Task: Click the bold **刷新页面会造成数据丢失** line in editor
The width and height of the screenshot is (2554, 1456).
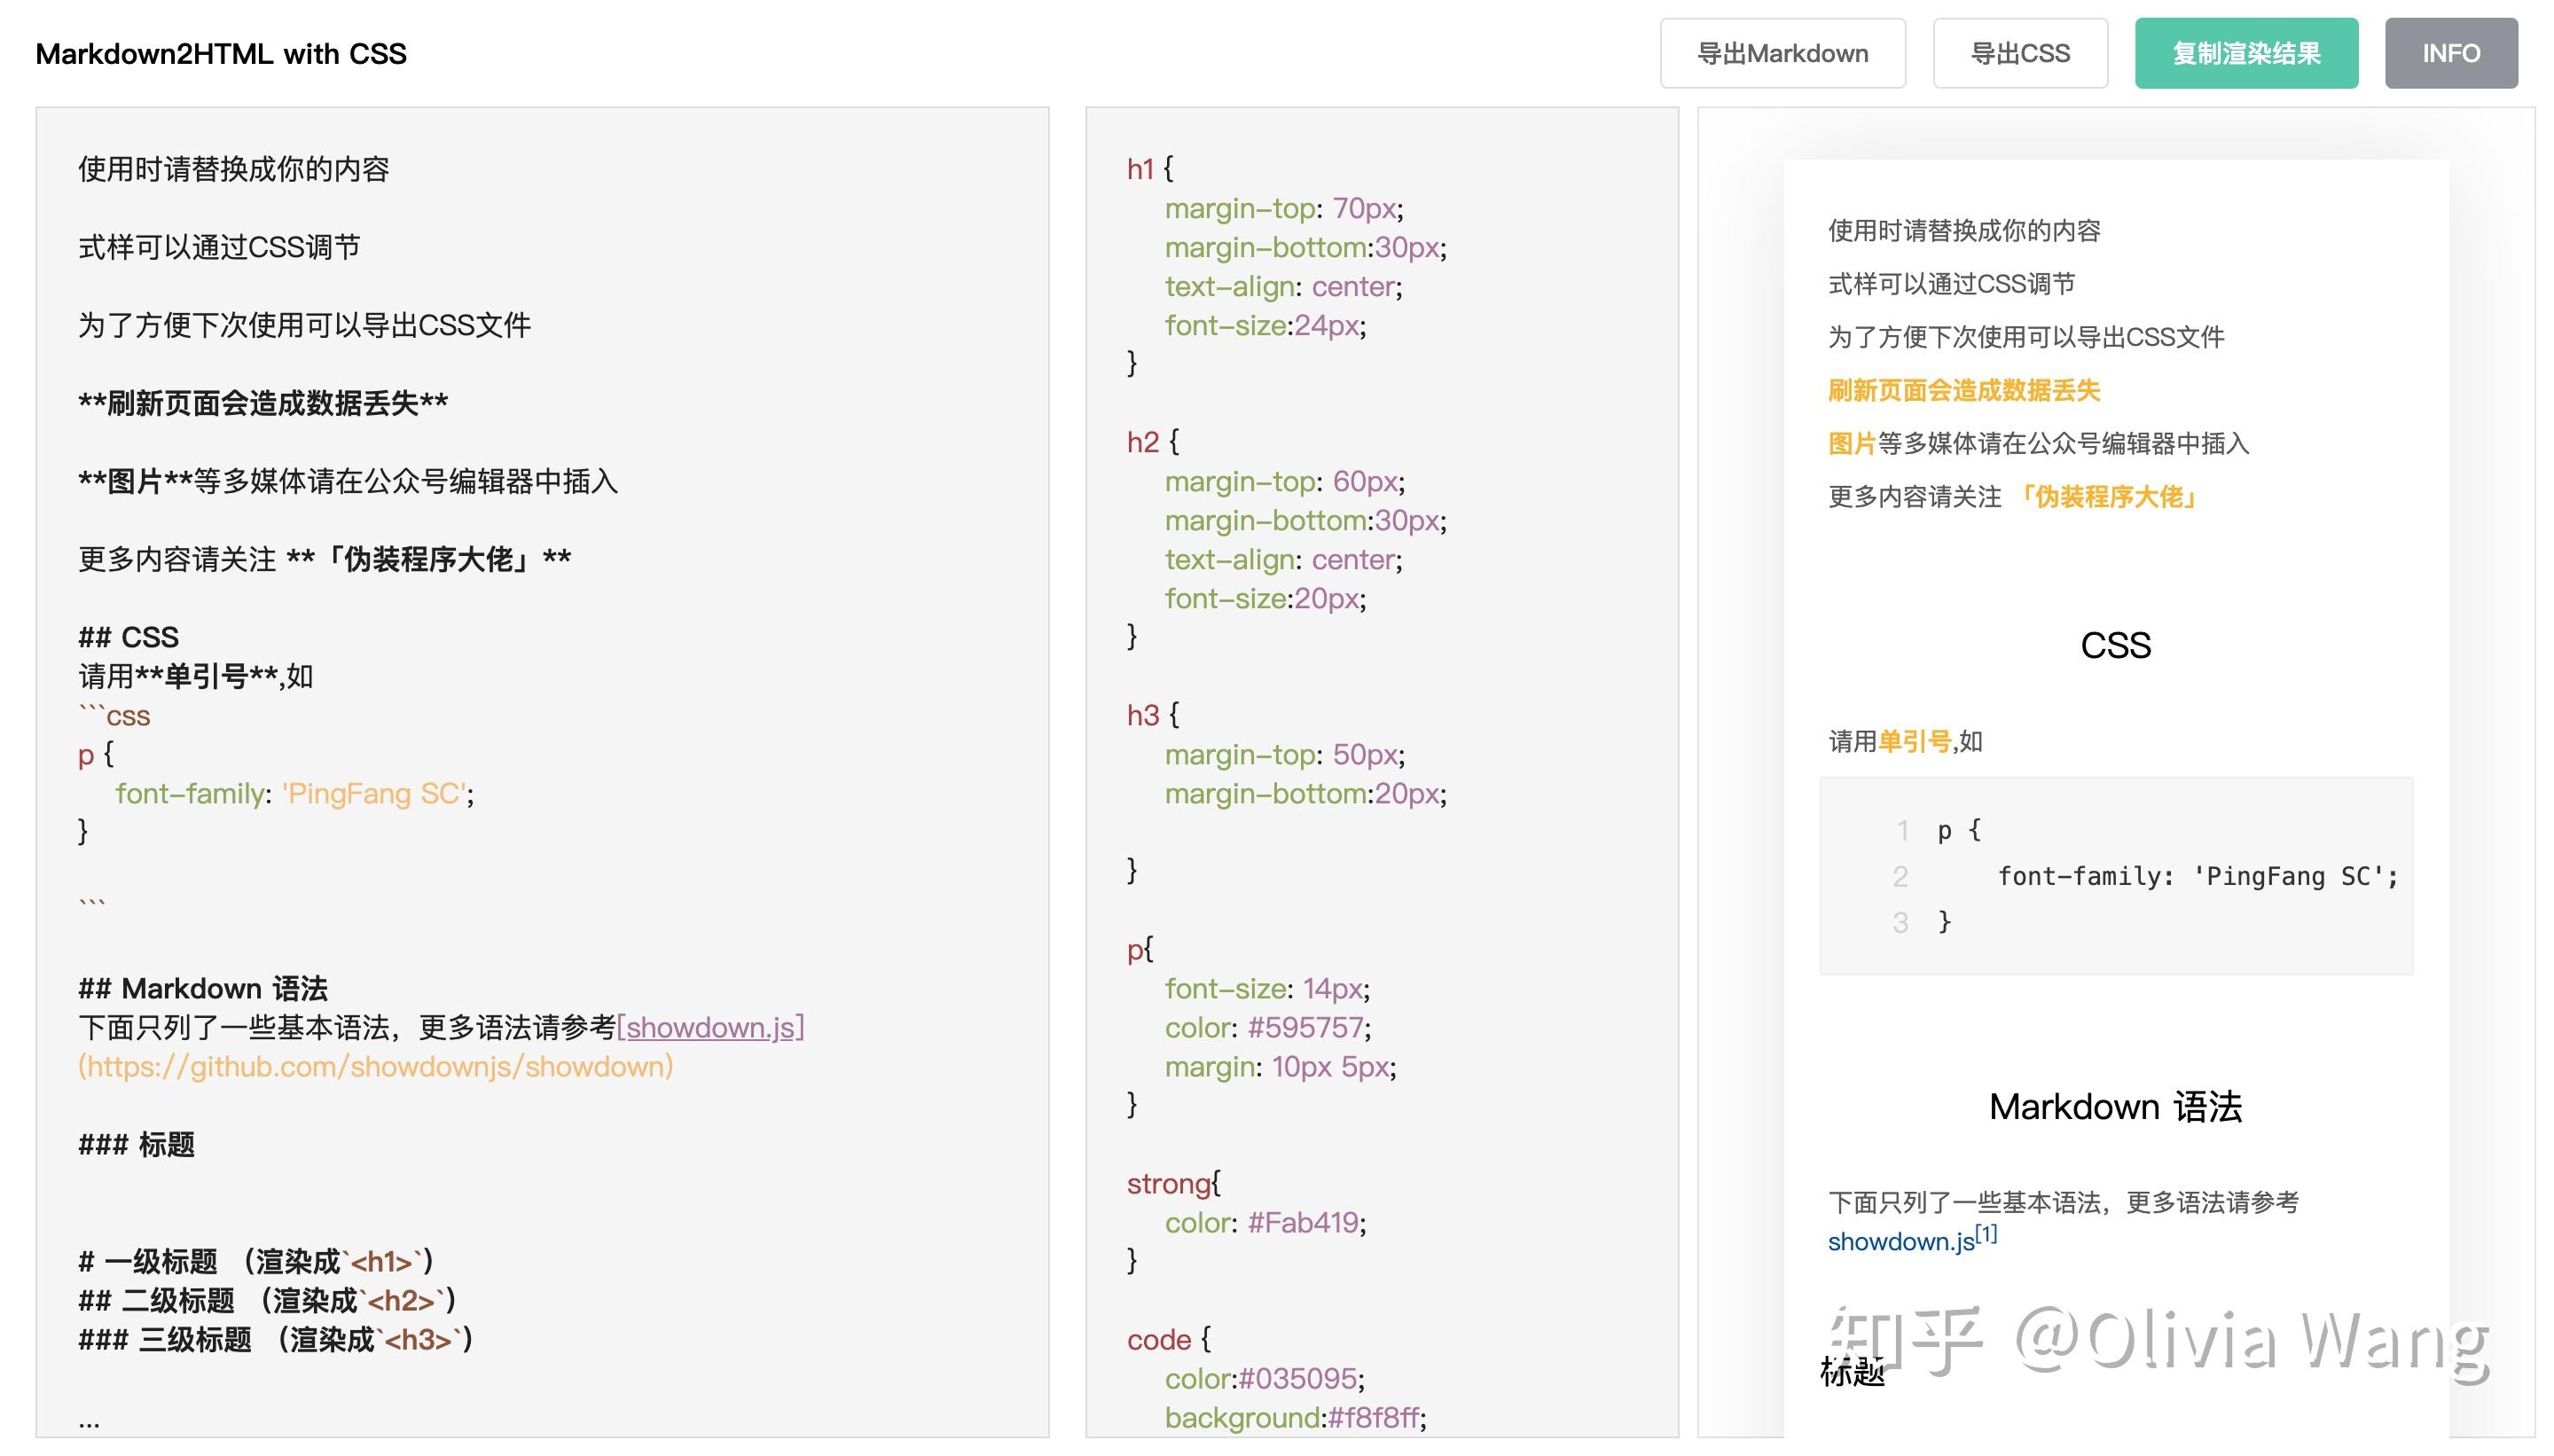Action: coord(263,403)
